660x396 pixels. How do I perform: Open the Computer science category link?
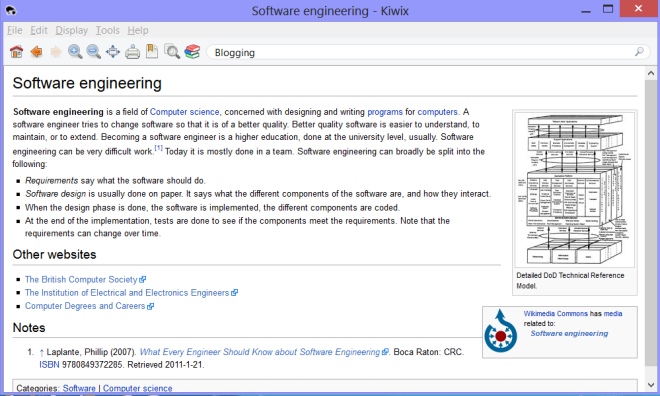tap(138, 388)
